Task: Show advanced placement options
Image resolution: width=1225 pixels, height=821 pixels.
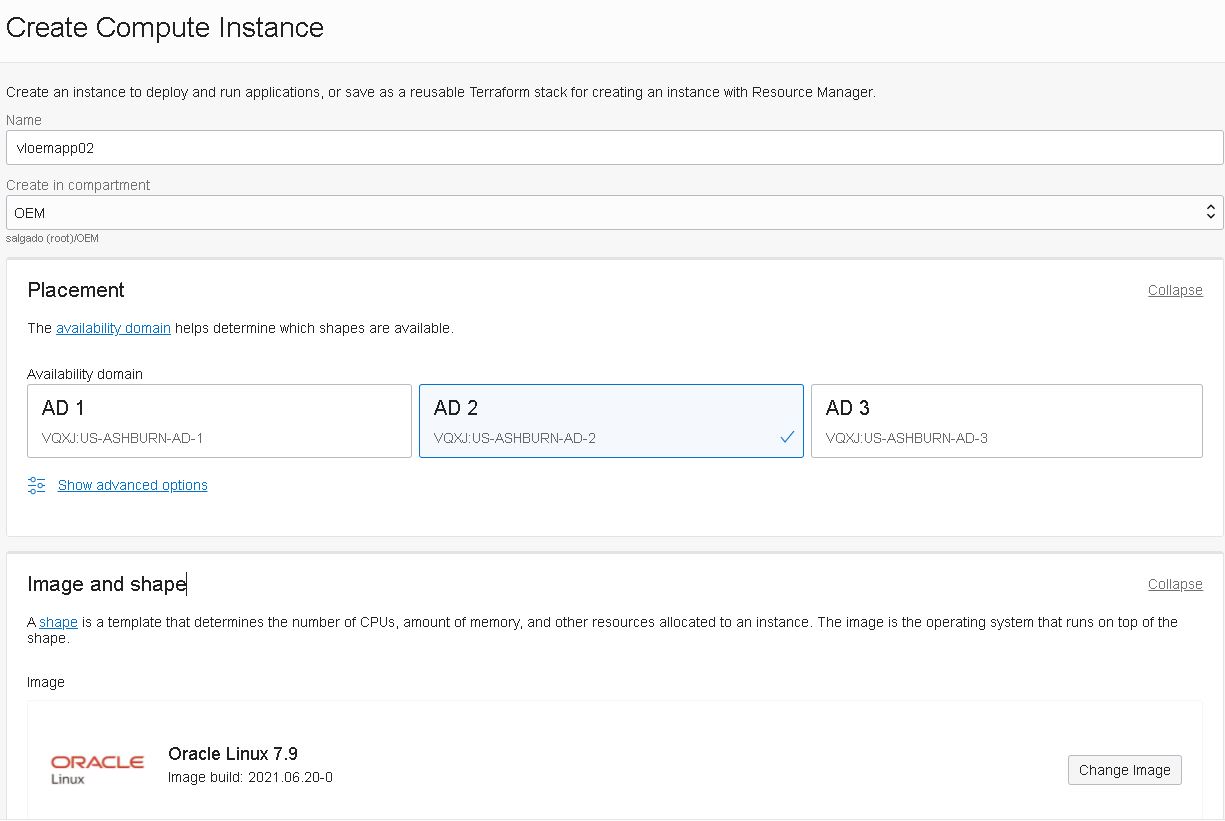Action: point(132,485)
